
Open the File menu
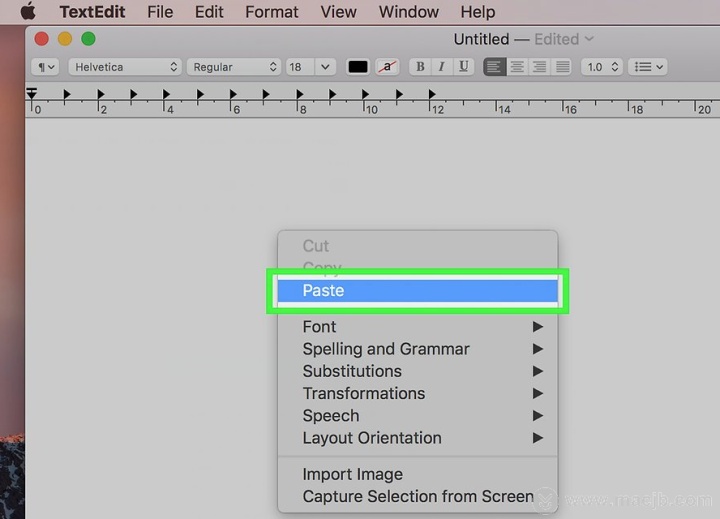point(160,11)
